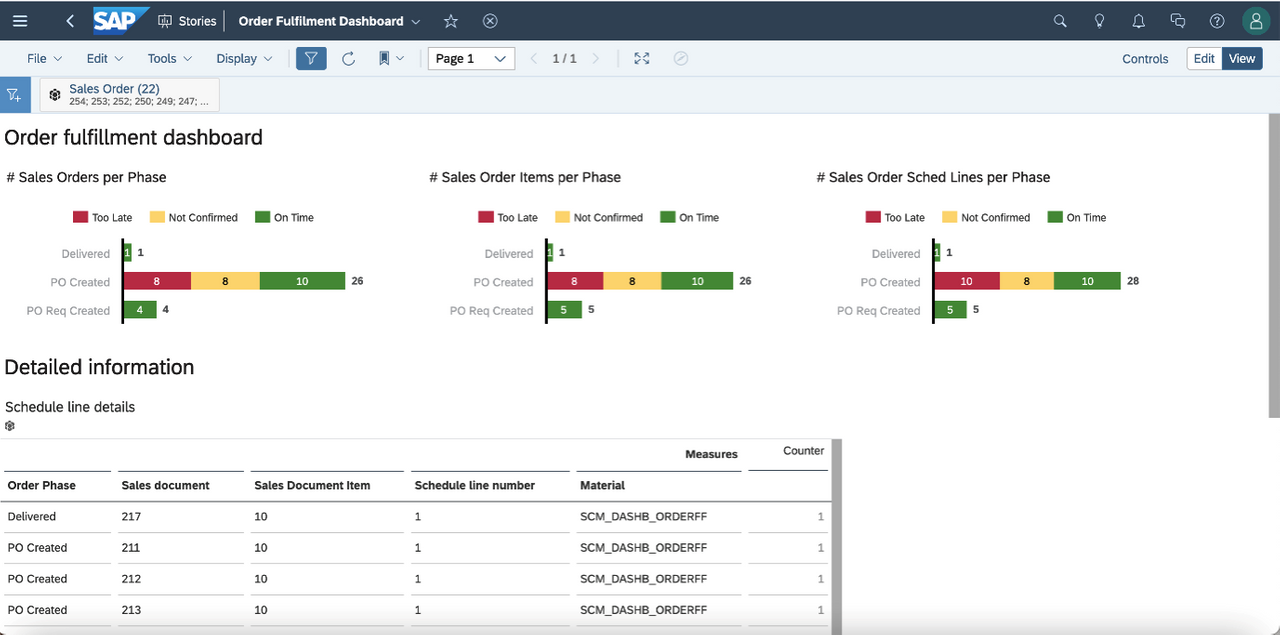Open the user profile avatar

coord(1255,21)
